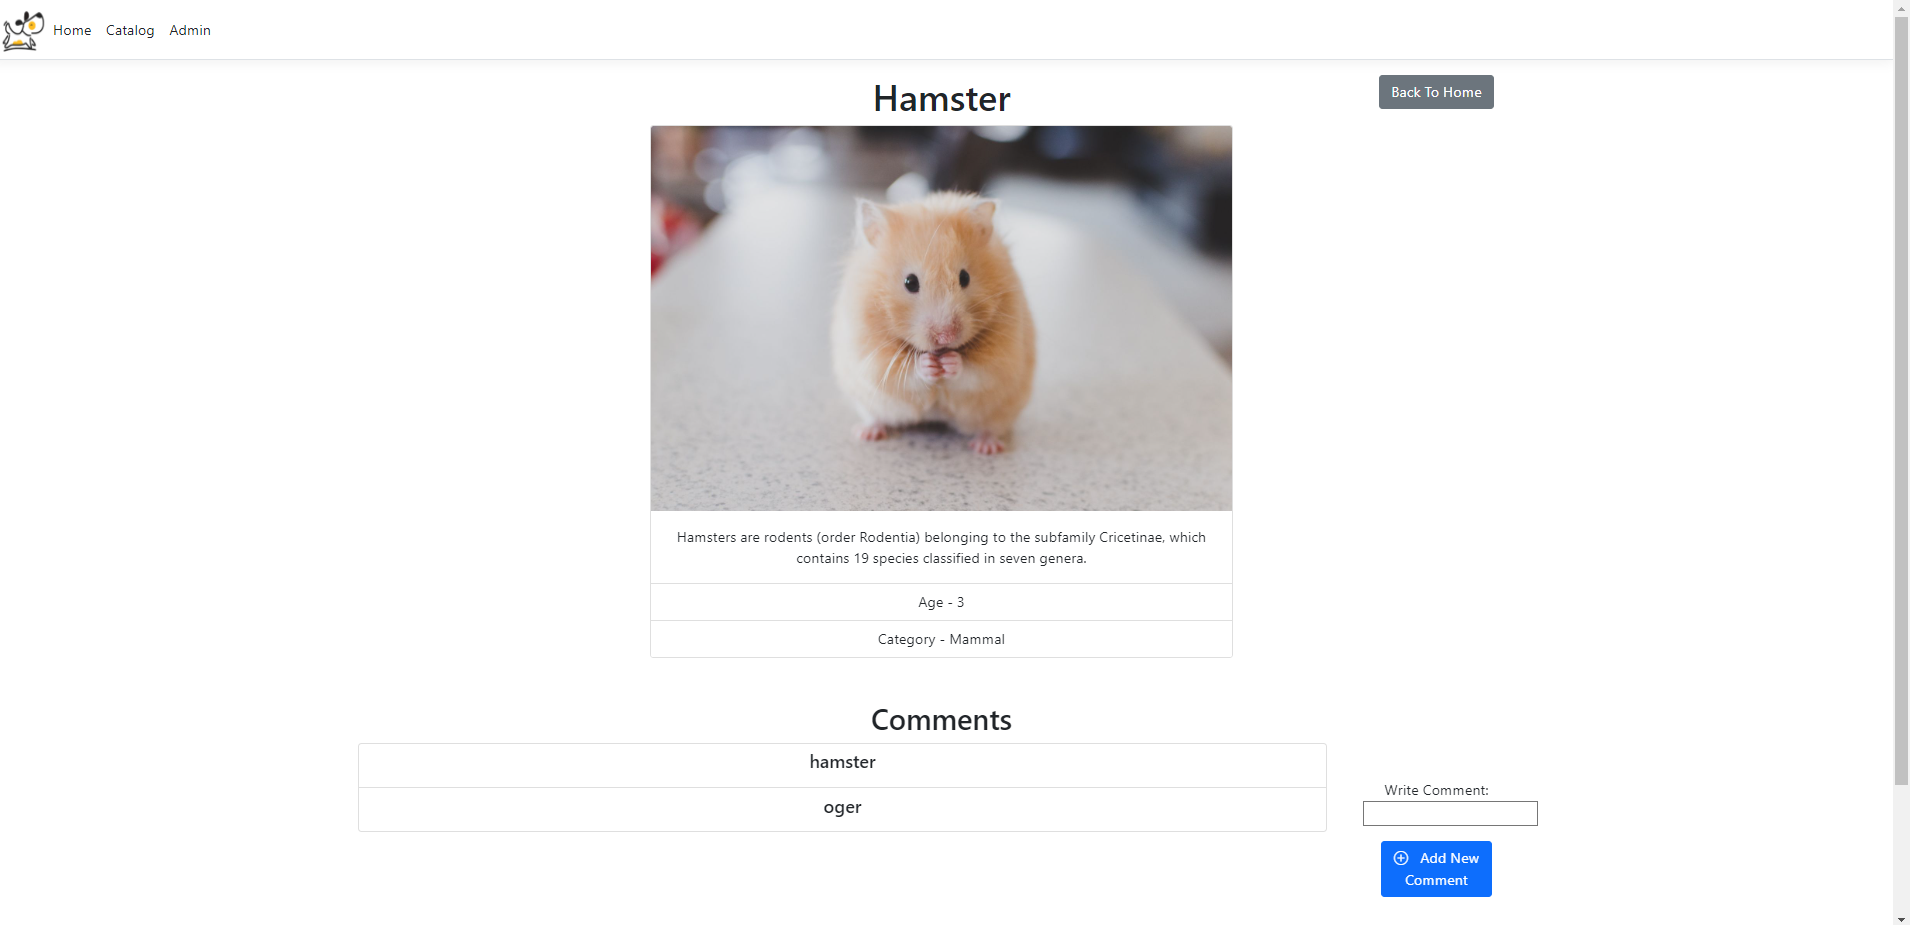The height and width of the screenshot is (925, 1910).
Task: Click the scrollbar up arrow
Action: [x=1901, y=7]
